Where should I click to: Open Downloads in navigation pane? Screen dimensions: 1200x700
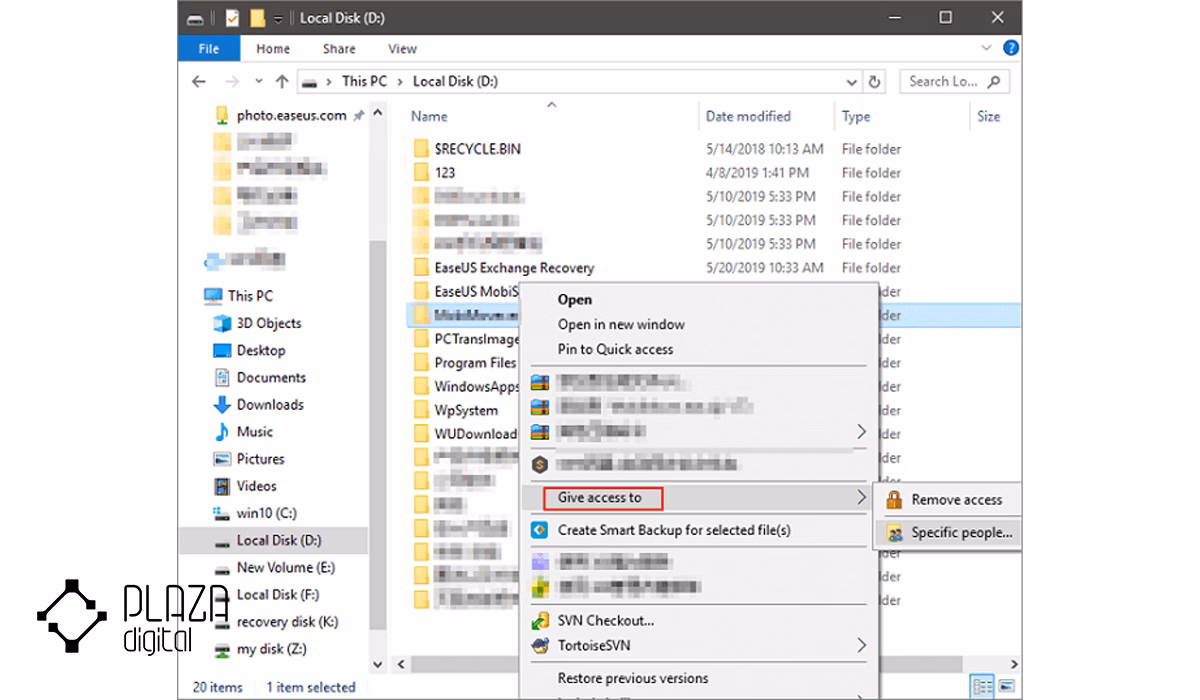270,404
